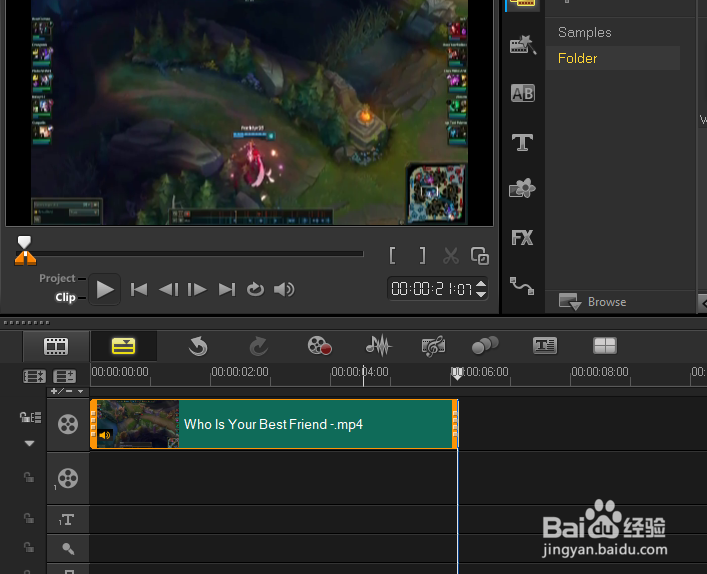Open the Instant Project library panel

point(523,45)
